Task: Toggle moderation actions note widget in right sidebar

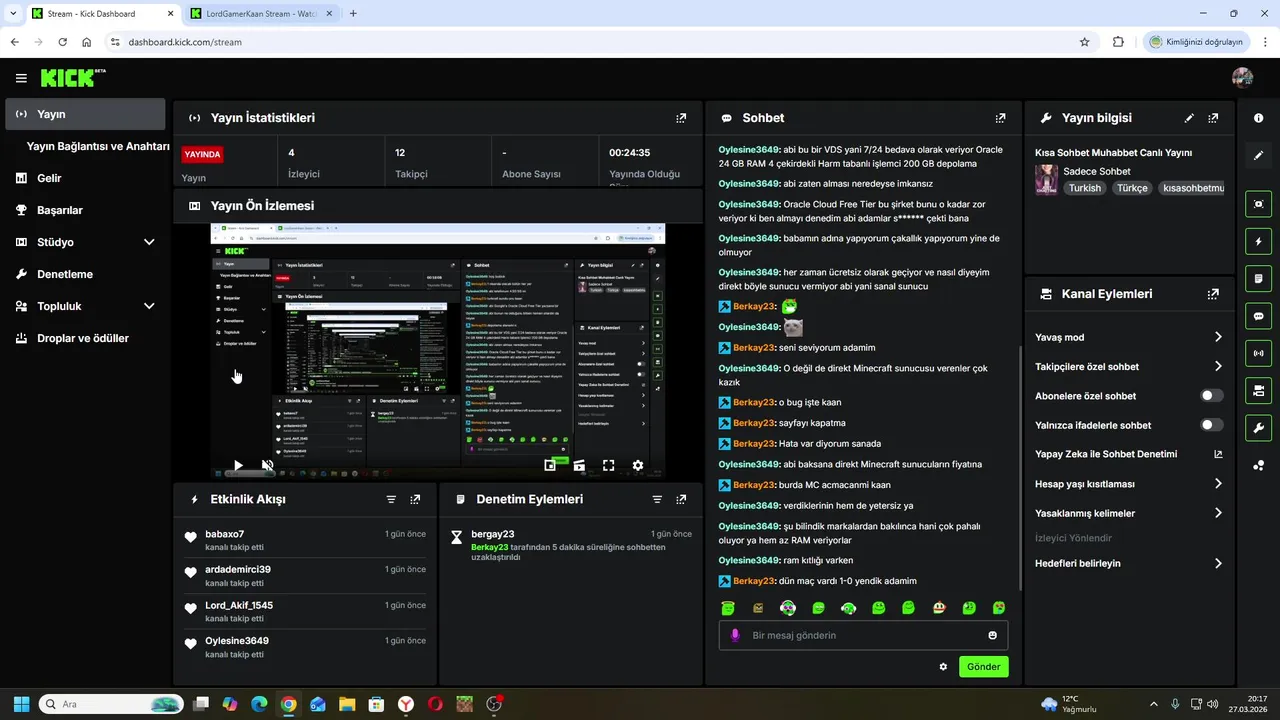Action: [1258, 278]
